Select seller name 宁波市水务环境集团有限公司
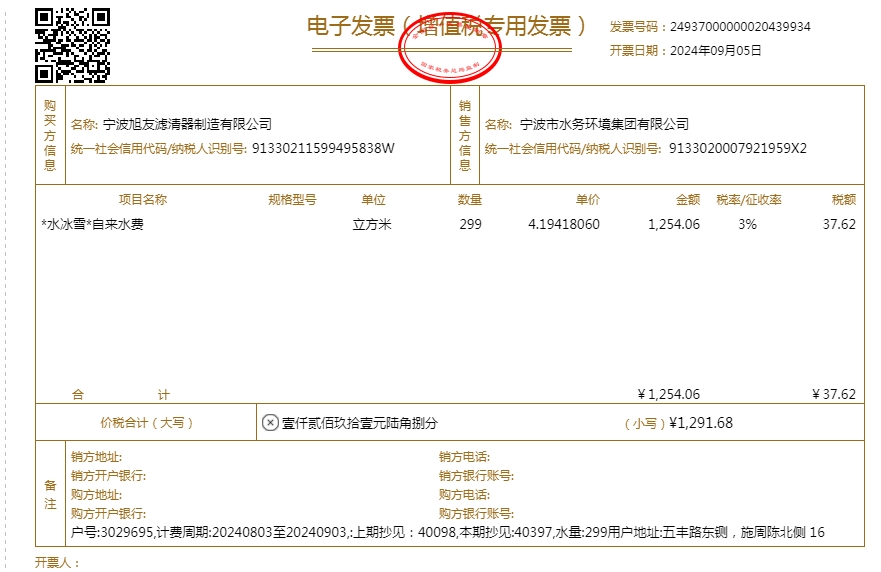This screenshot has width=881, height=572. pos(604,124)
